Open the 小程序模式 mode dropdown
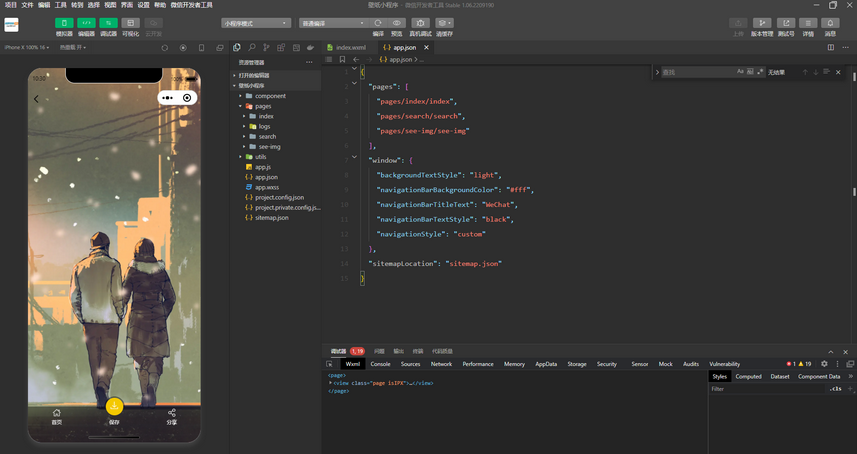The height and width of the screenshot is (454, 857). tap(255, 23)
